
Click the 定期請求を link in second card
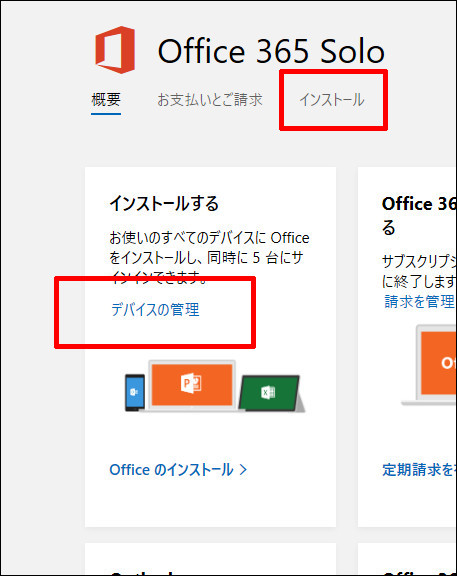[x=418, y=469]
